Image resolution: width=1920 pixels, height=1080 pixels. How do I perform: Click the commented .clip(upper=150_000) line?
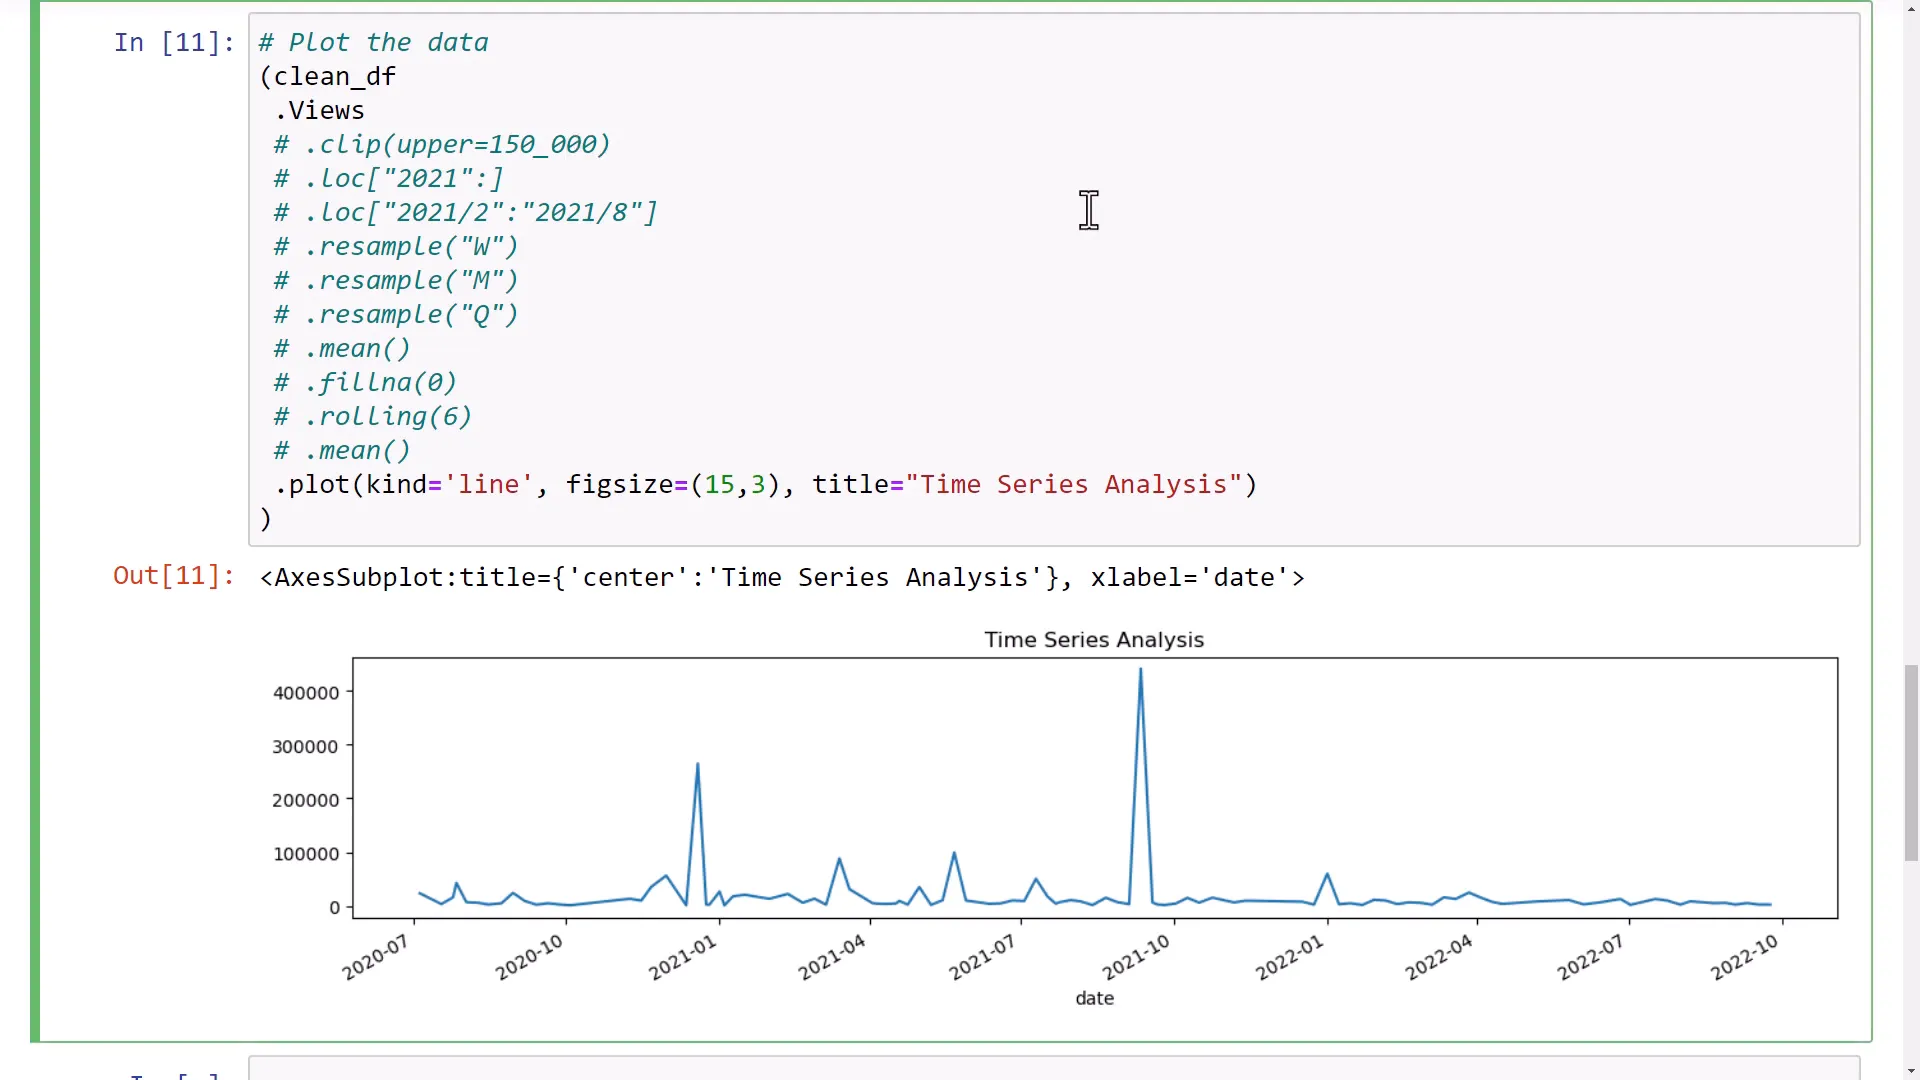click(x=442, y=145)
